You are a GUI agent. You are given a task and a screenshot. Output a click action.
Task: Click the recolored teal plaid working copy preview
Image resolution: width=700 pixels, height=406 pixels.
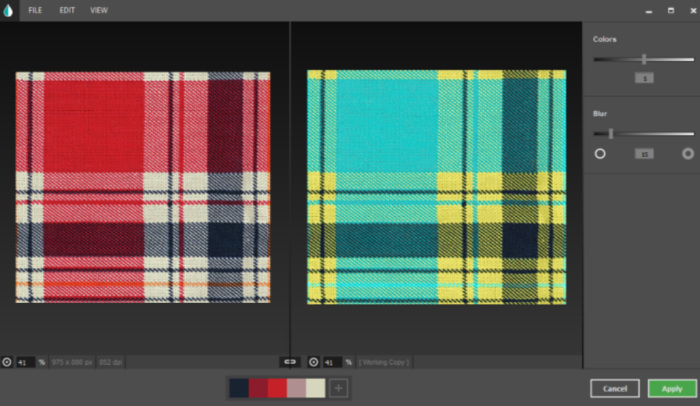437,187
